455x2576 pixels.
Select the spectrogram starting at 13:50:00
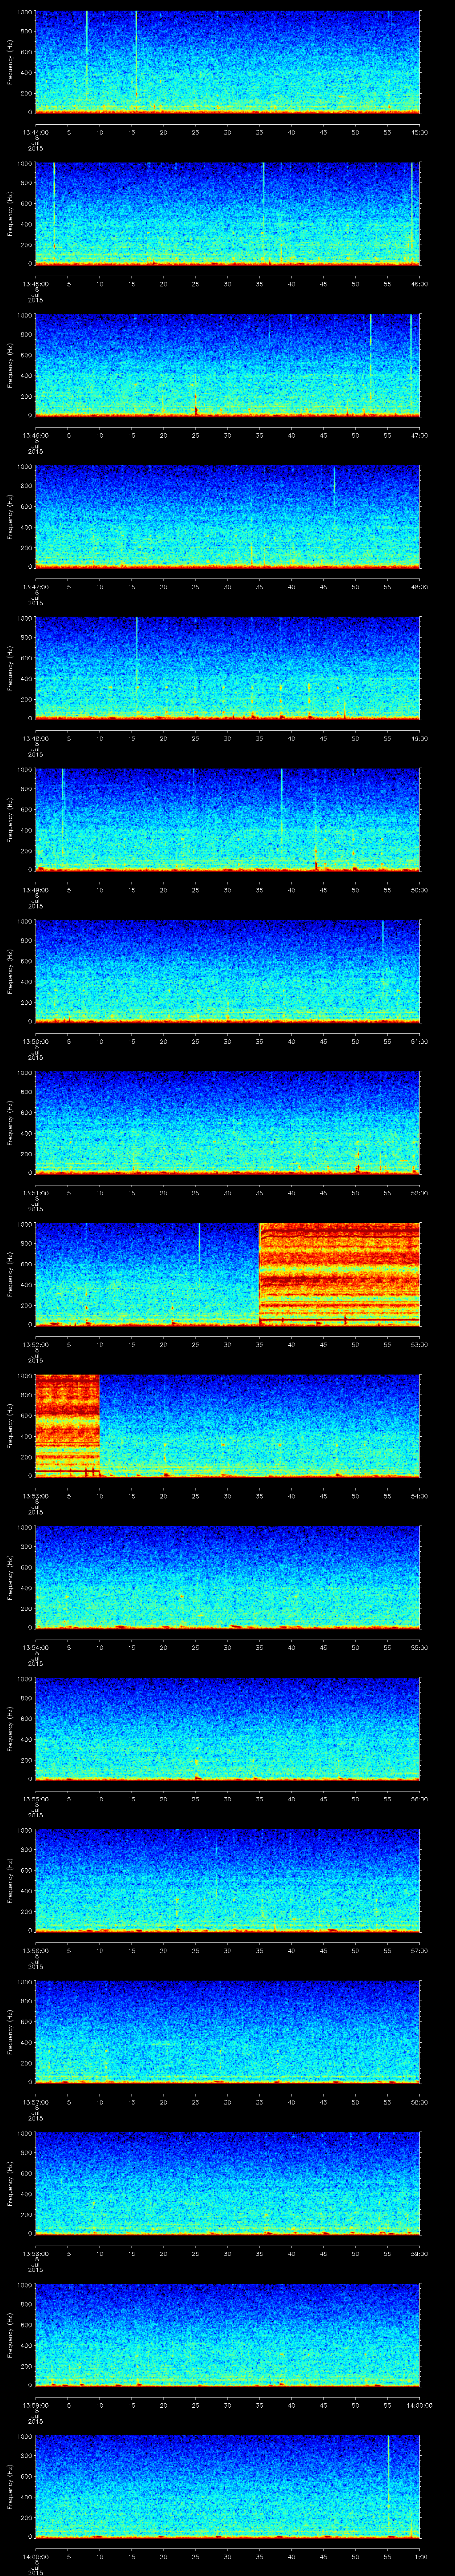(x=227, y=971)
